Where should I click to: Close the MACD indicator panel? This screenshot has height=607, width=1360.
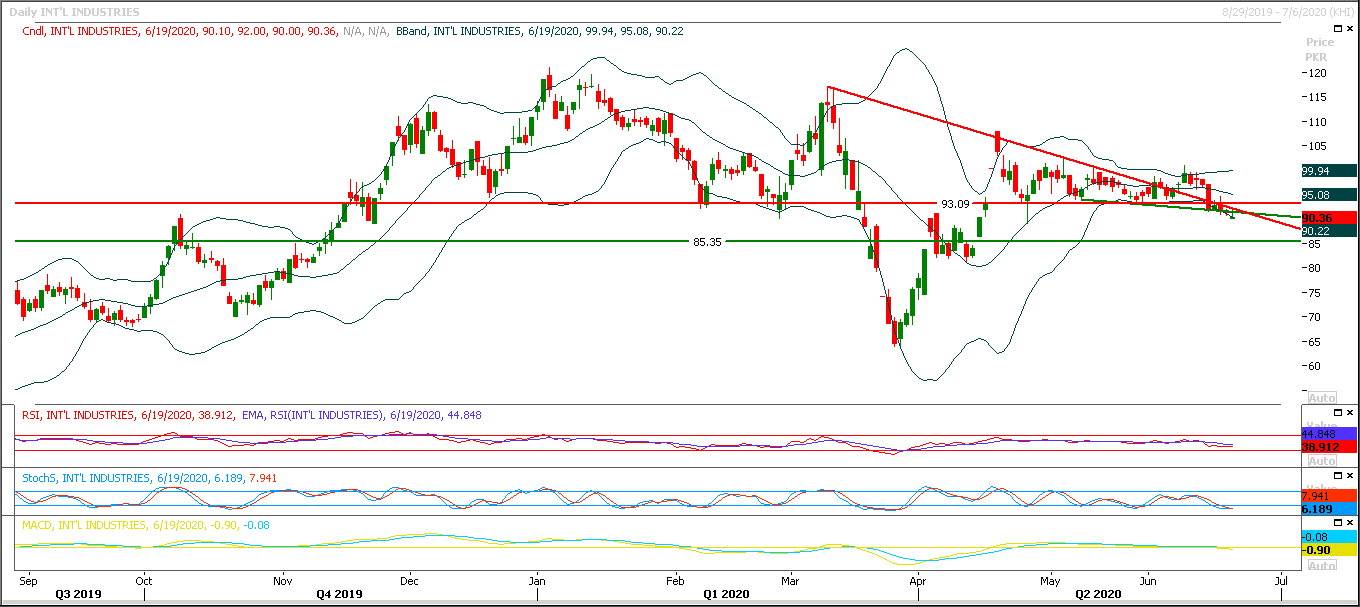coord(1349,522)
